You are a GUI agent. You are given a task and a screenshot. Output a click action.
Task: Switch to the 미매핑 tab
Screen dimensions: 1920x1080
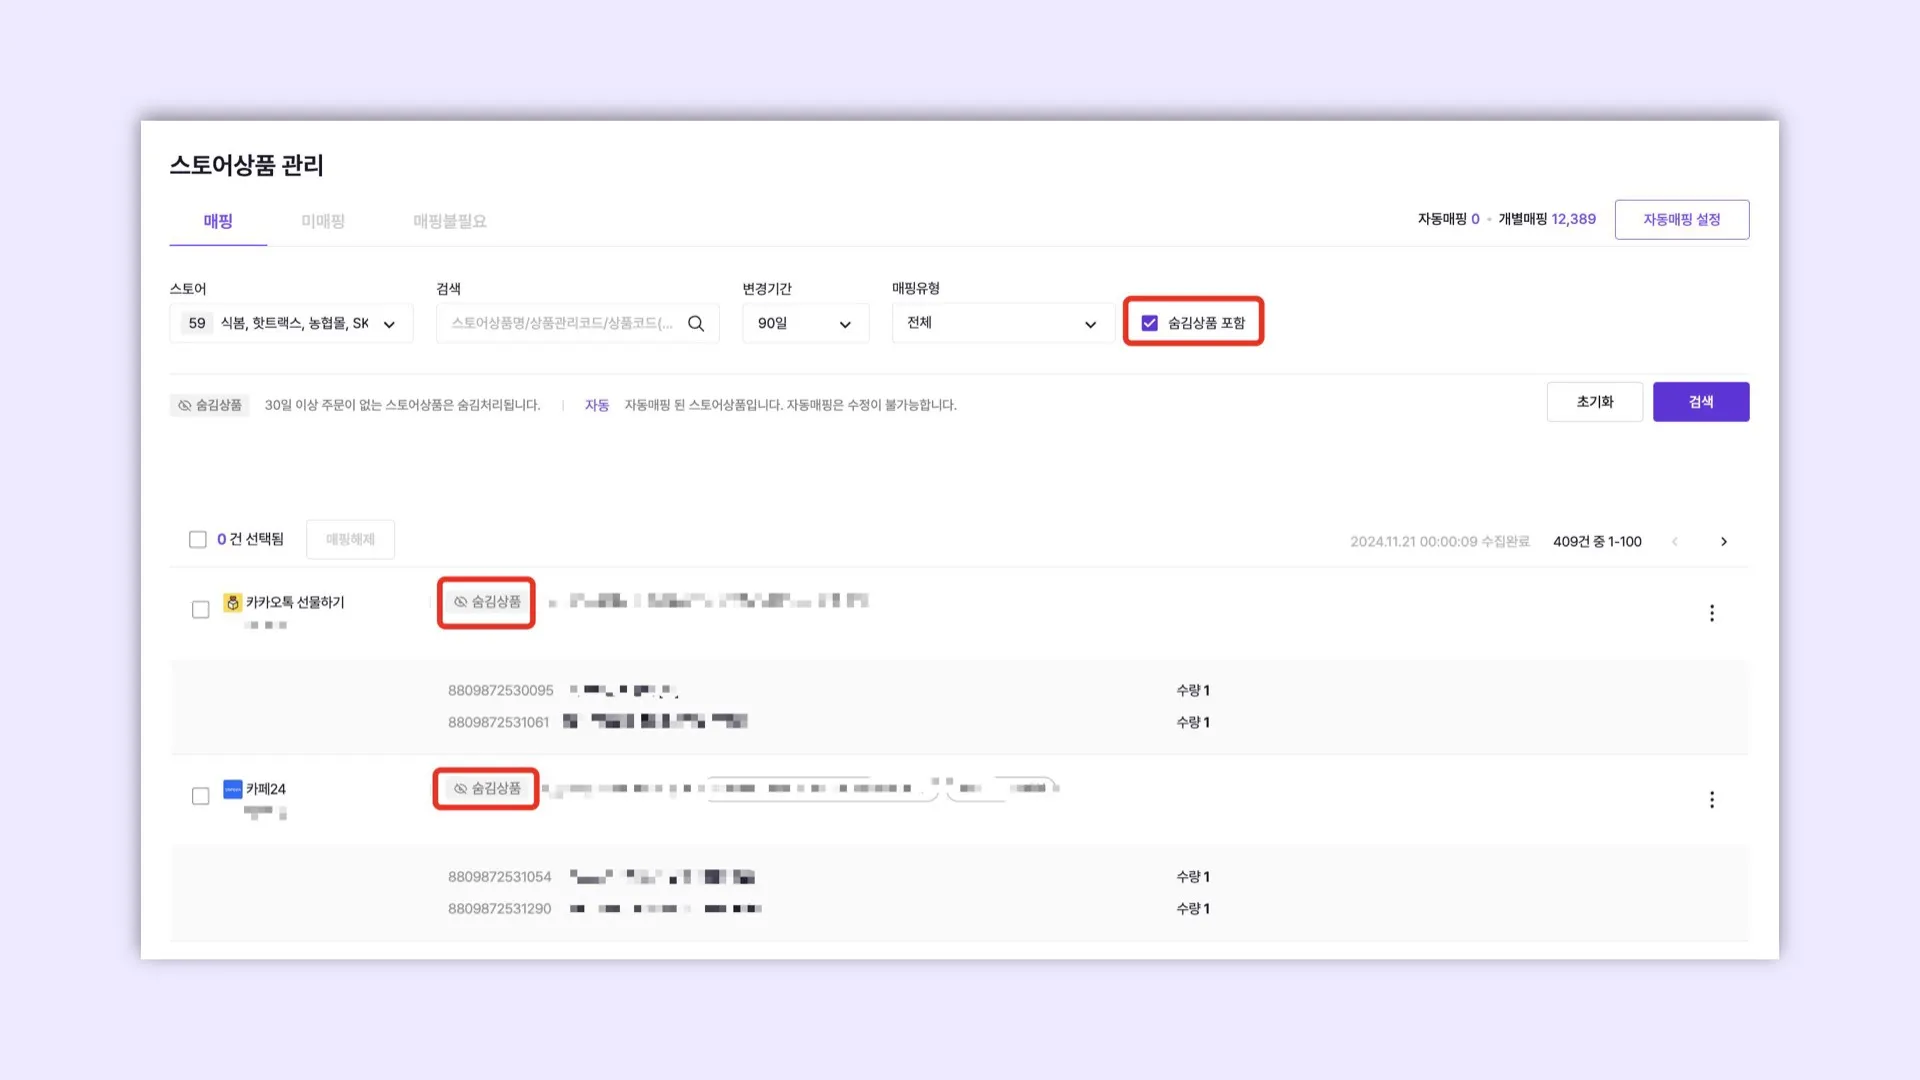pyautogui.click(x=323, y=221)
